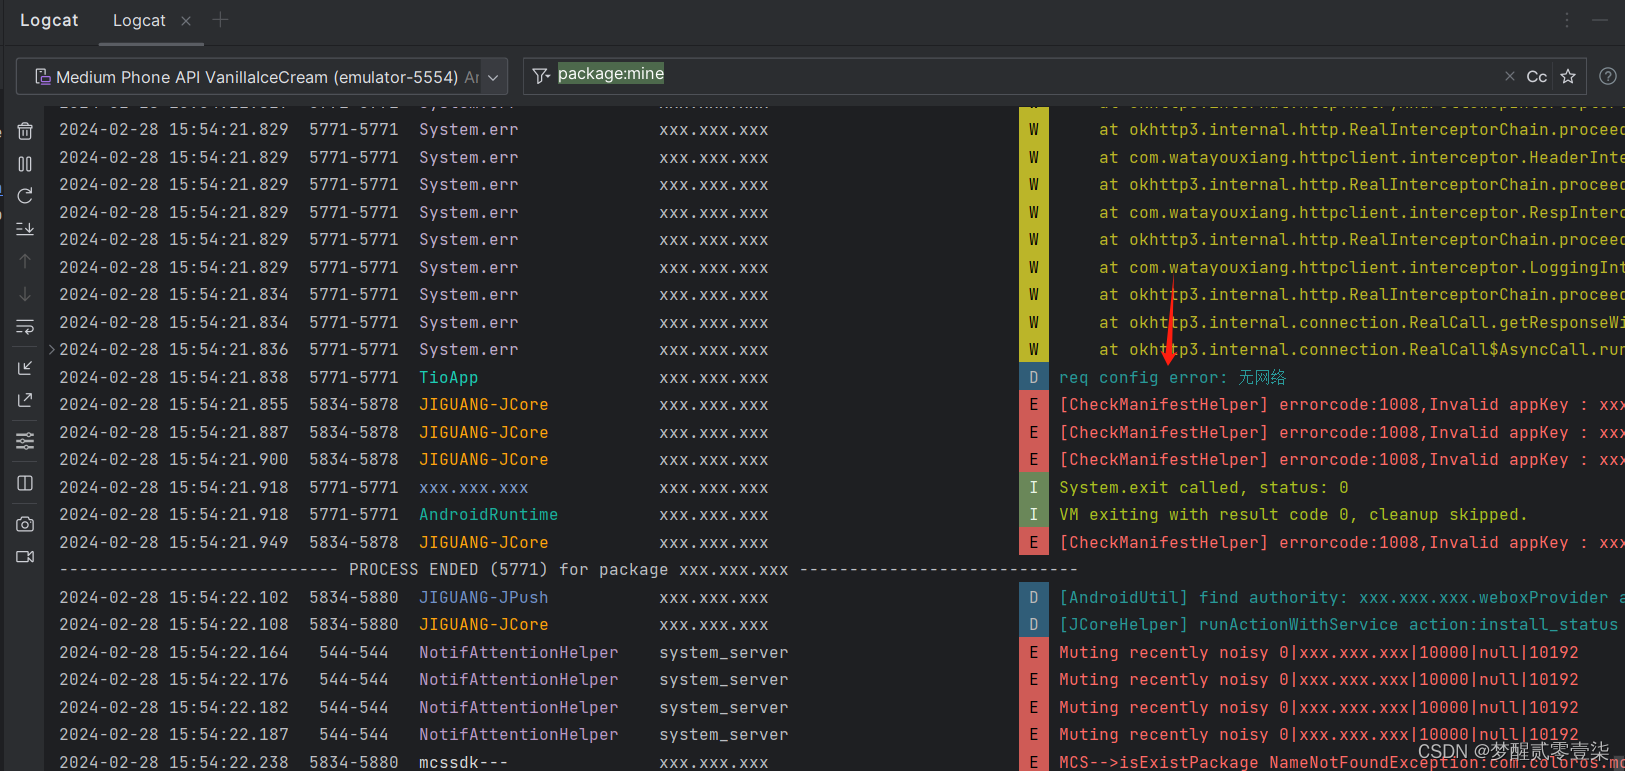
Task: Select the TioApp tag entry
Action: pos(448,377)
